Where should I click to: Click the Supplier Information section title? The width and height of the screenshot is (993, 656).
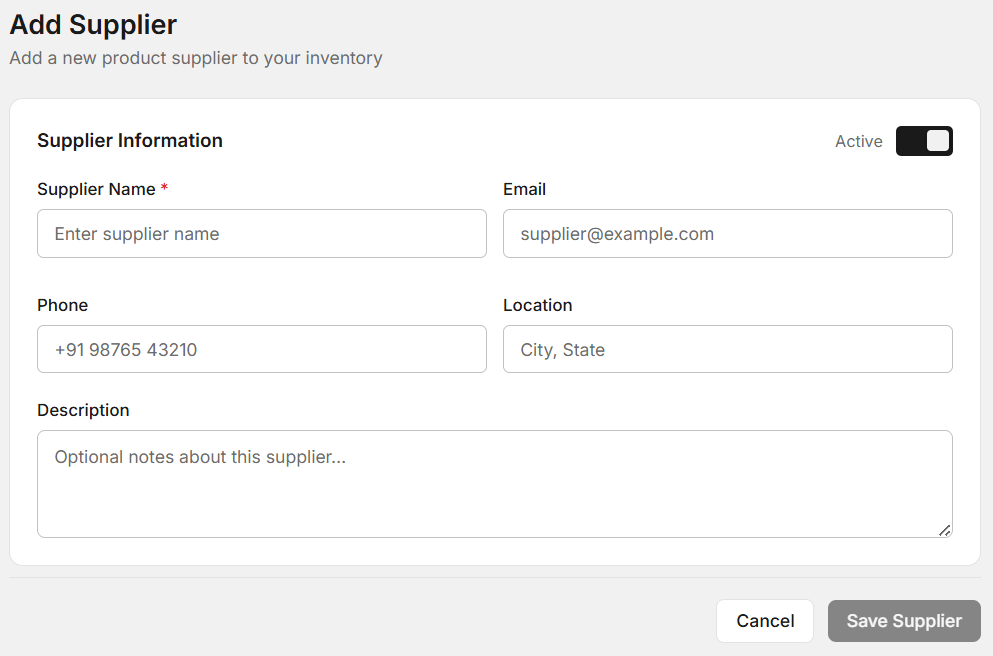129,140
